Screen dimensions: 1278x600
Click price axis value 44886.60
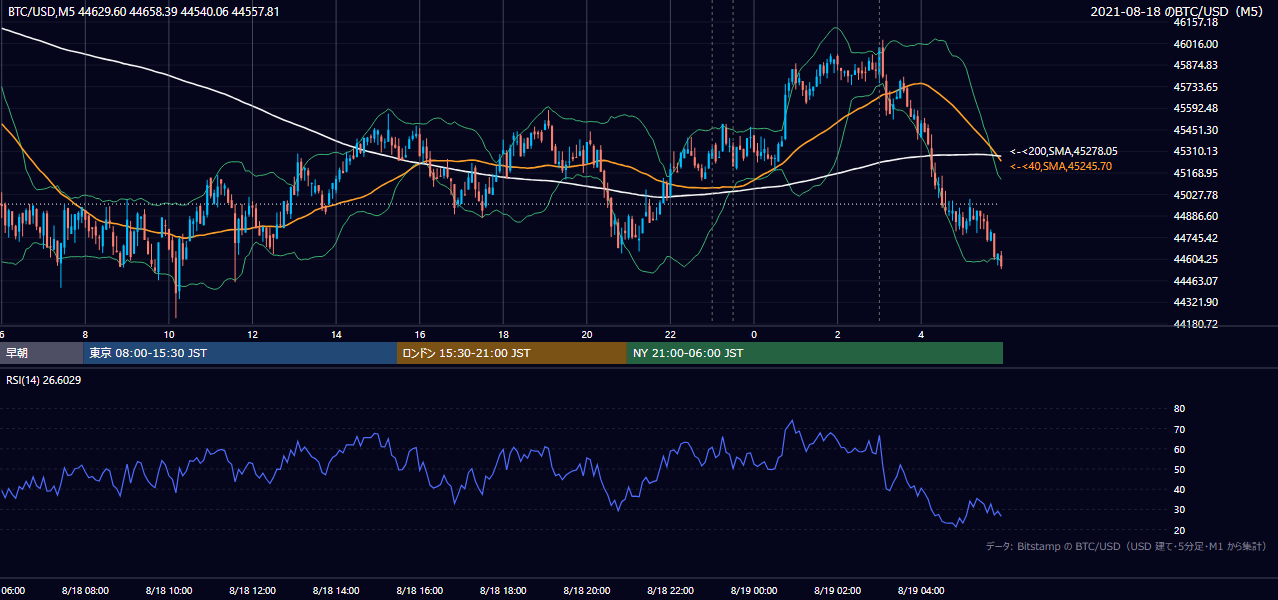(1195, 216)
